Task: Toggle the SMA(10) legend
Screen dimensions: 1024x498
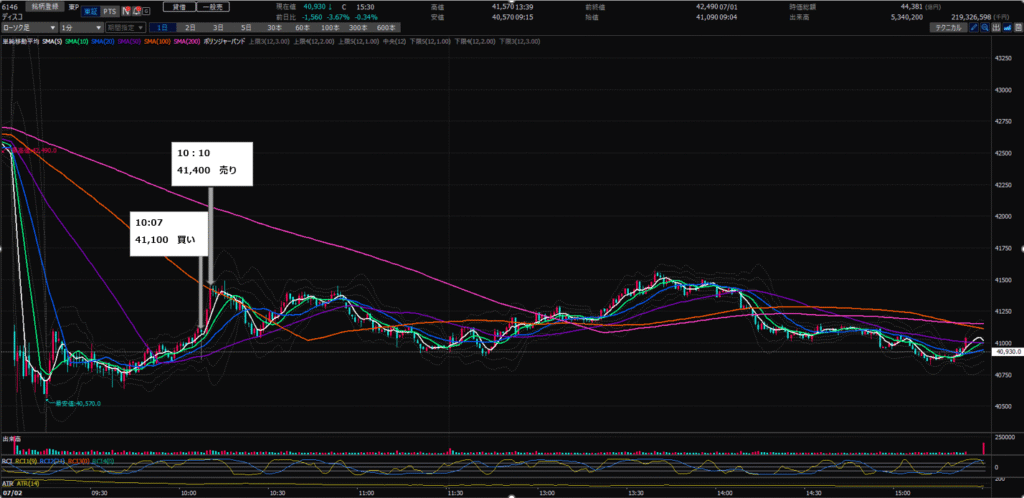Action: pos(76,41)
